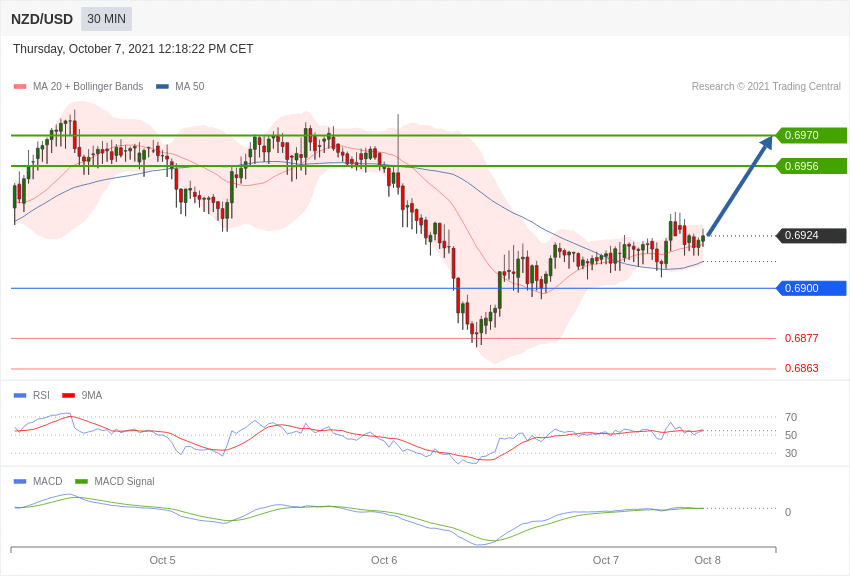Click the RSI 70 level value
The image size is (850, 576).
pos(791,417)
